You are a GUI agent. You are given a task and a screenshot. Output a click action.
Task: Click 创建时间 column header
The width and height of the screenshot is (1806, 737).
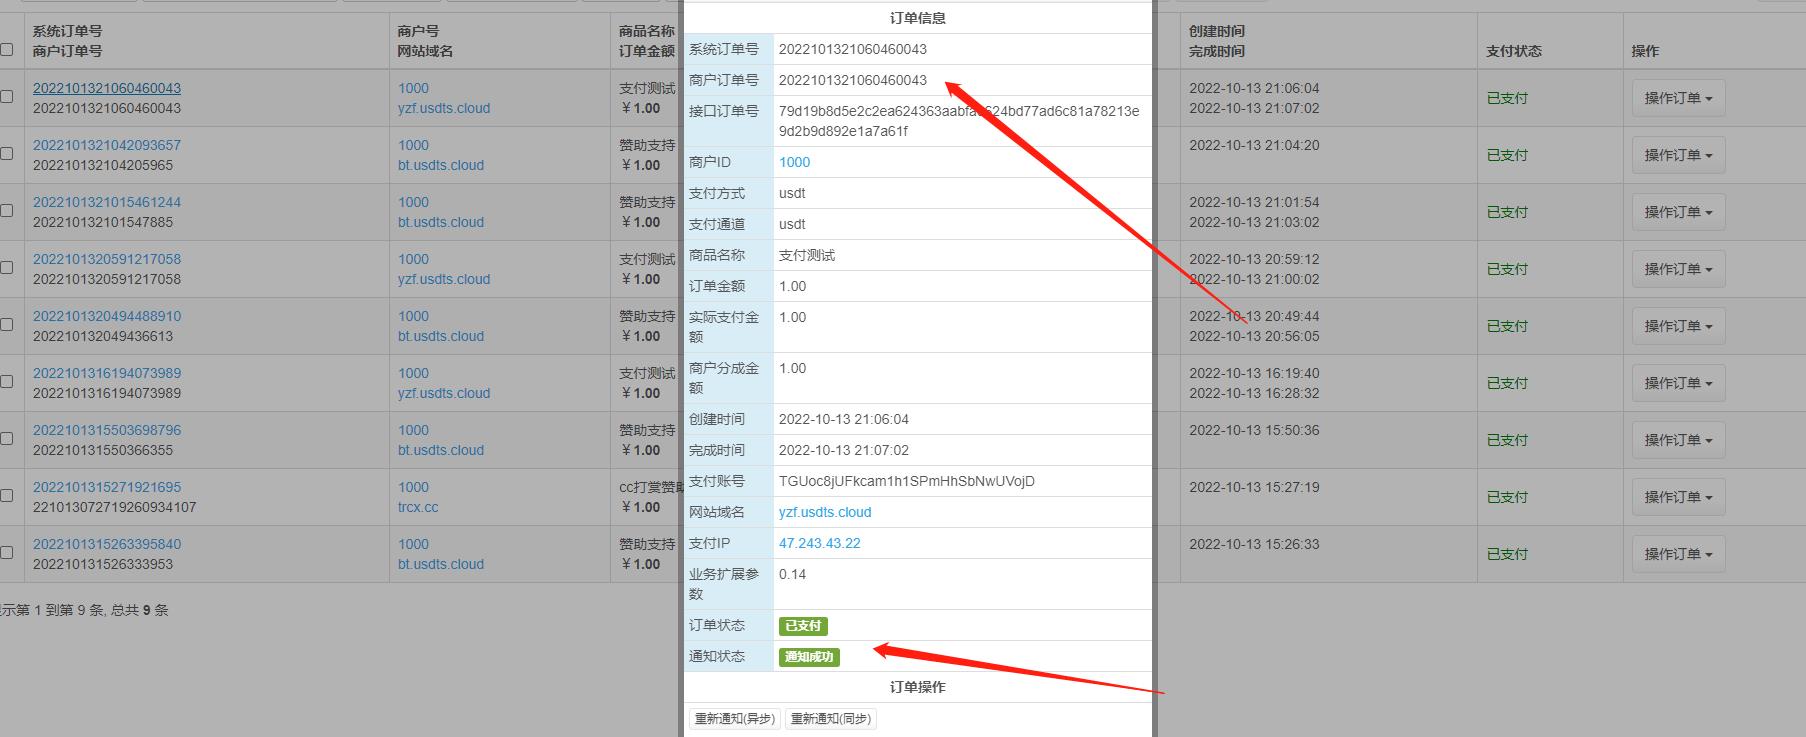tap(1217, 31)
